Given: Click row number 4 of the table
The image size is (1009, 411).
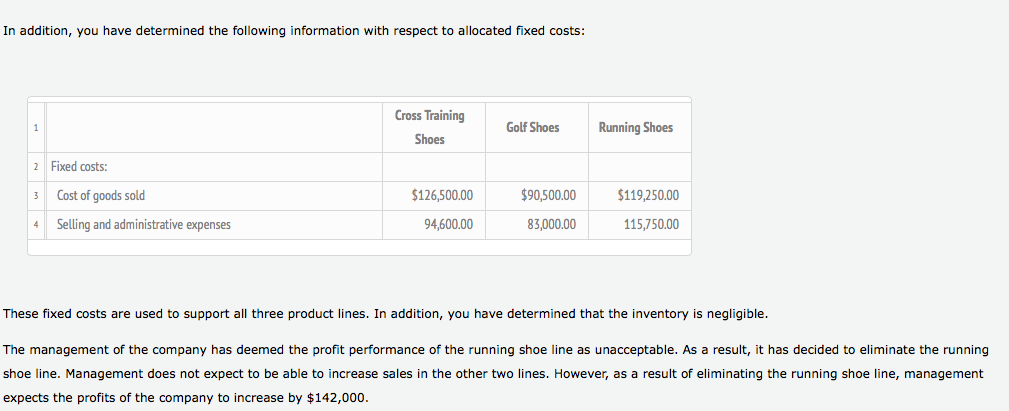Looking at the screenshot, I should [x=35, y=225].
